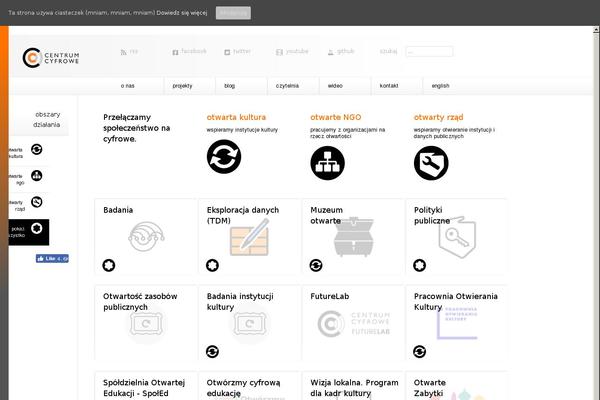Screen dimensions: 600x400
Task: Click the large otwarte NGO hierarchy icon
Action: tap(328, 163)
